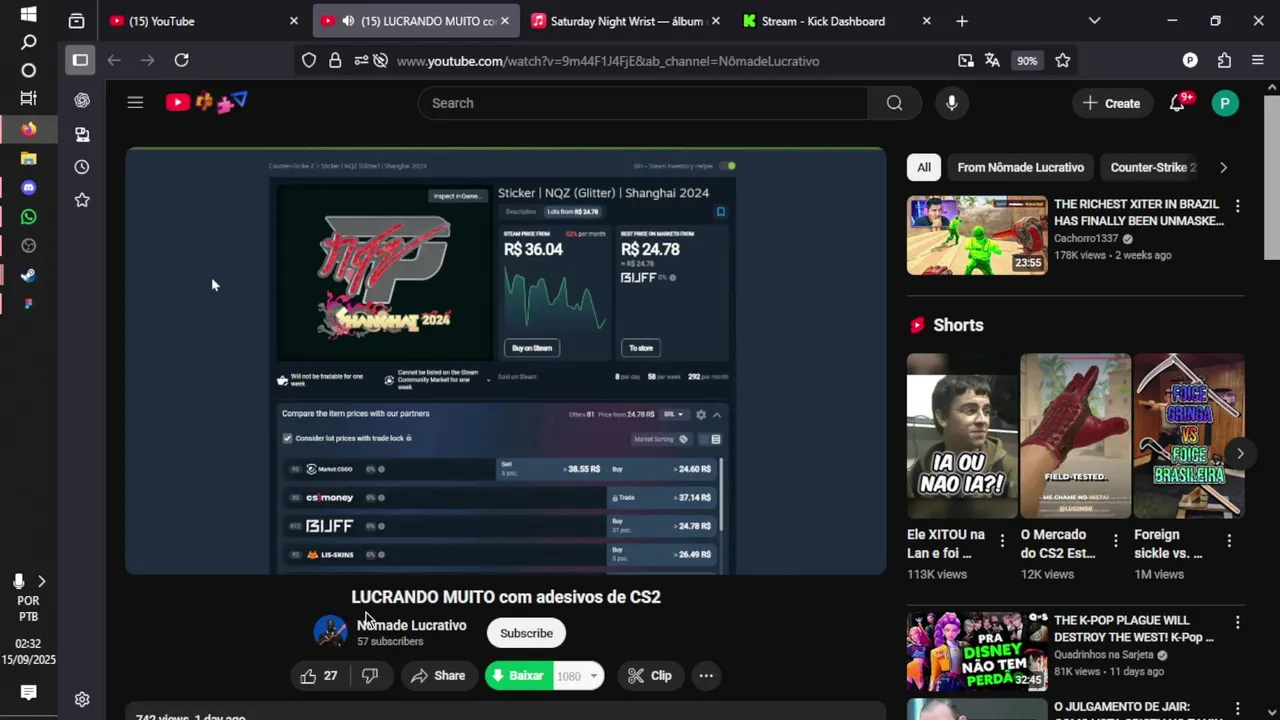Create a Clip of the video
The image size is (1280, 720).
click(649, 676)
